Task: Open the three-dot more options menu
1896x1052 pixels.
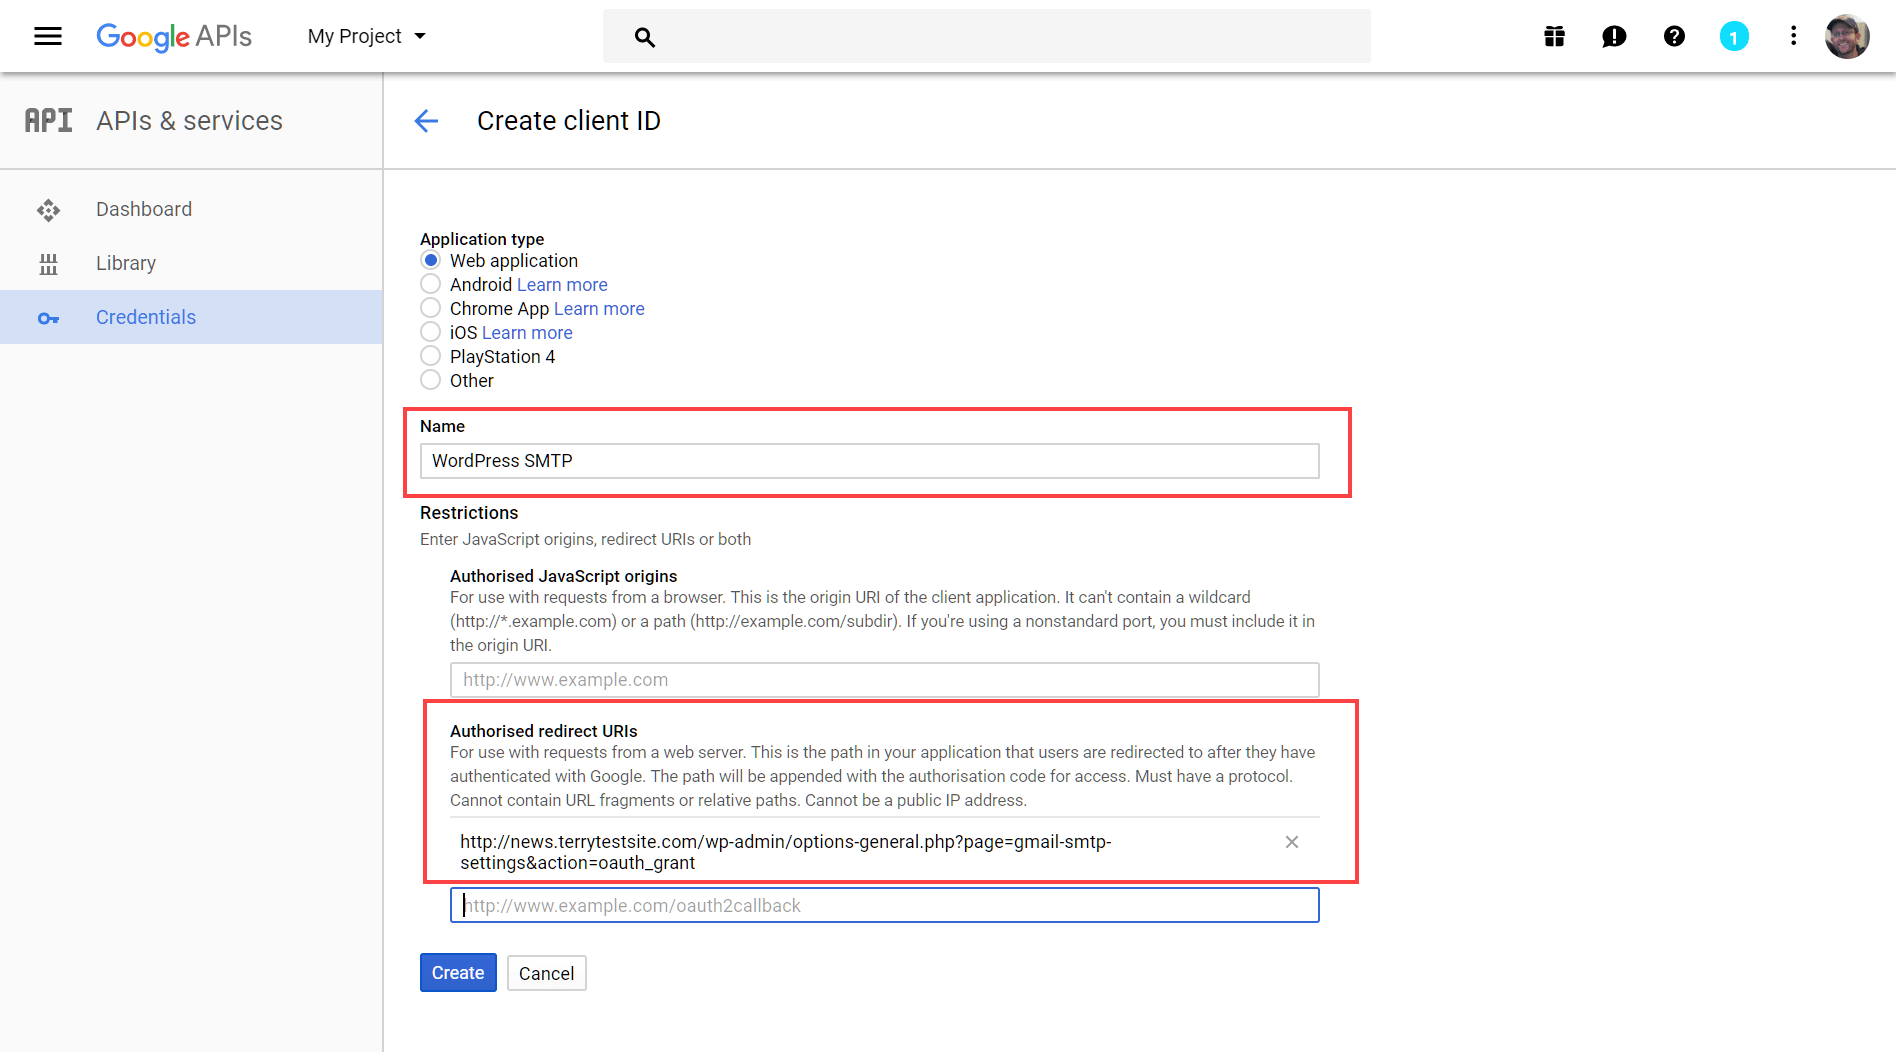Action: click(1793, 37)
